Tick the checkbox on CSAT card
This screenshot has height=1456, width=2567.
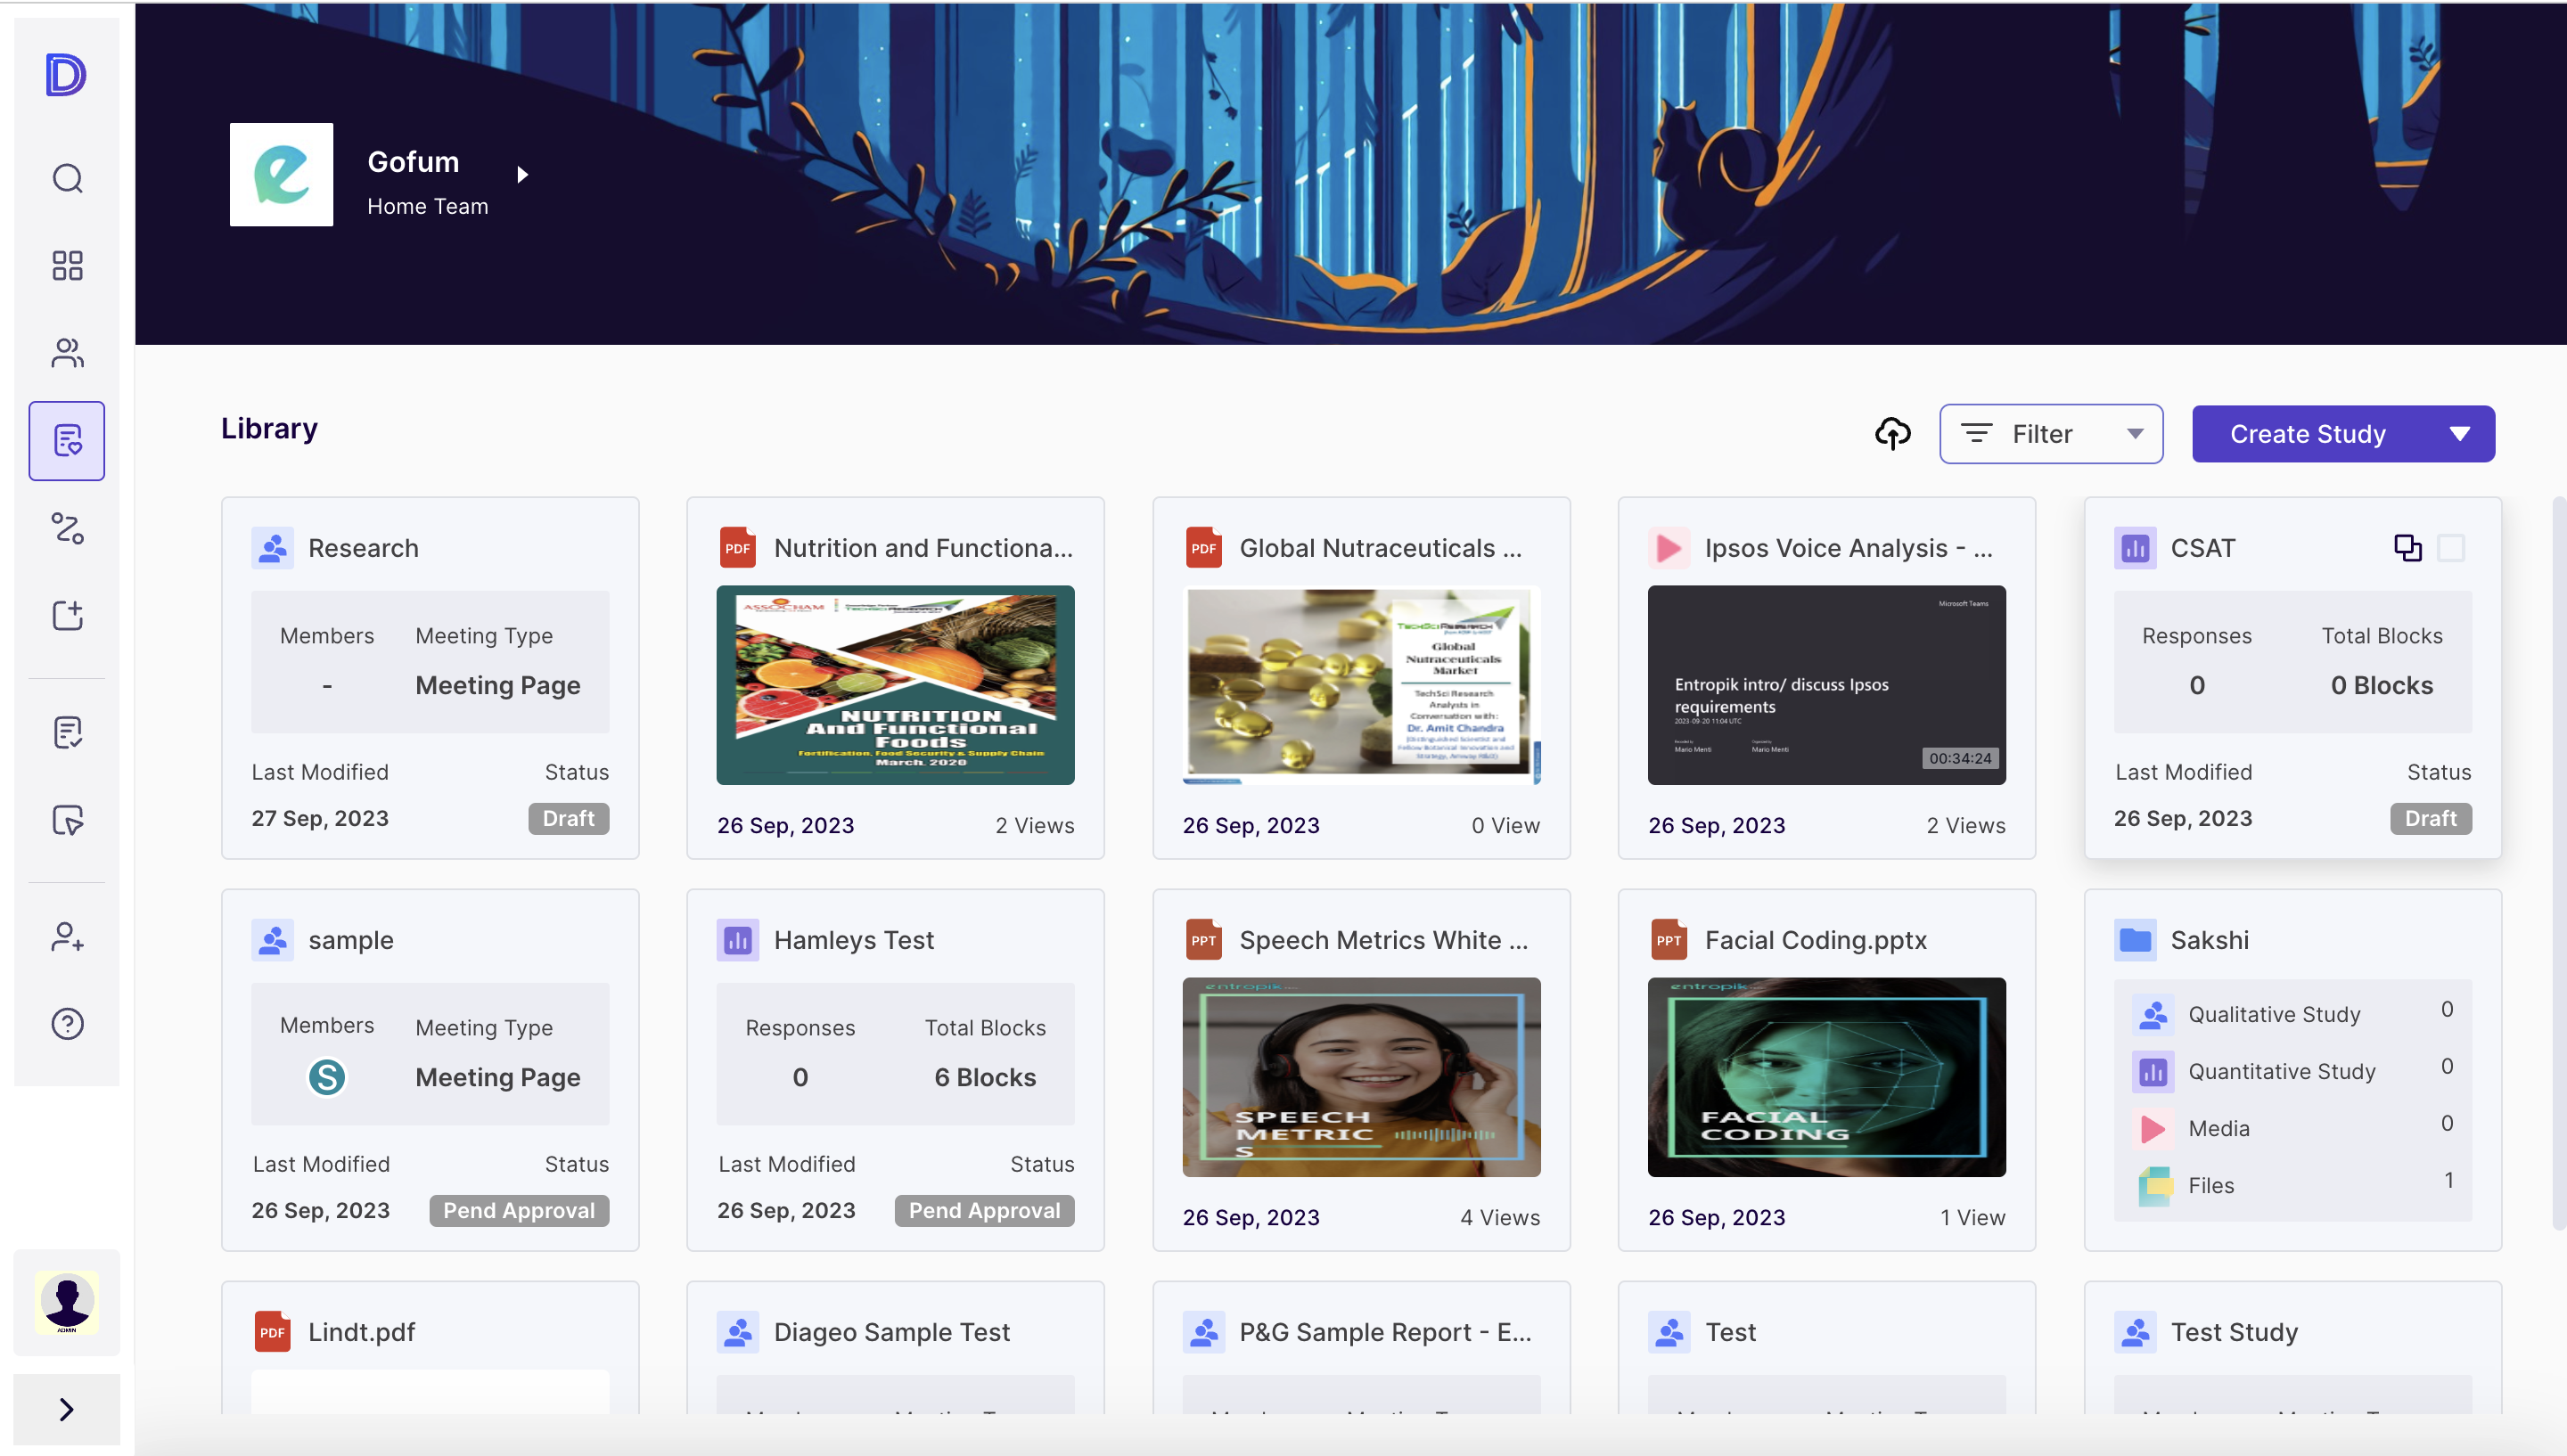click(x=2451, y=547)
